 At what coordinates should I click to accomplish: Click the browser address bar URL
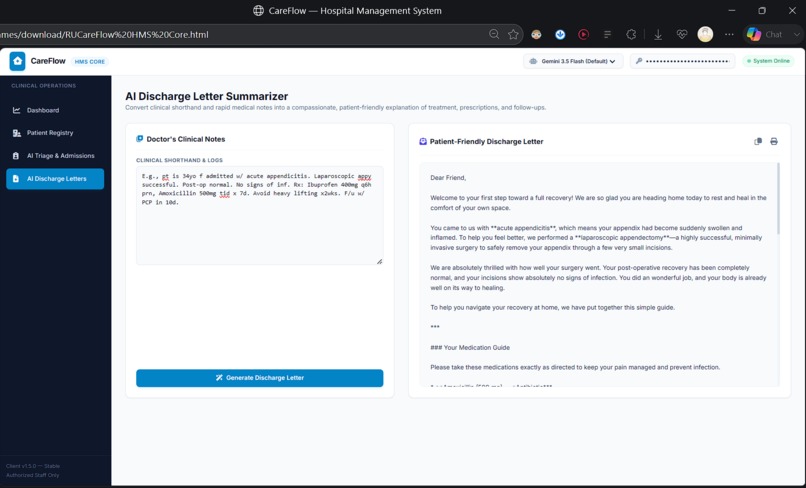click(104, 34)
